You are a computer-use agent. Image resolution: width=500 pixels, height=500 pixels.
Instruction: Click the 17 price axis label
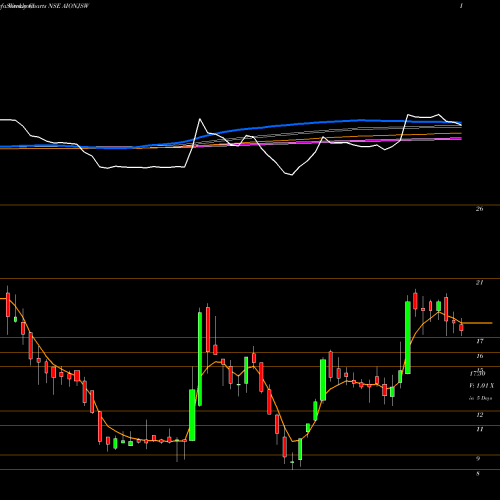tap(480, 341)
